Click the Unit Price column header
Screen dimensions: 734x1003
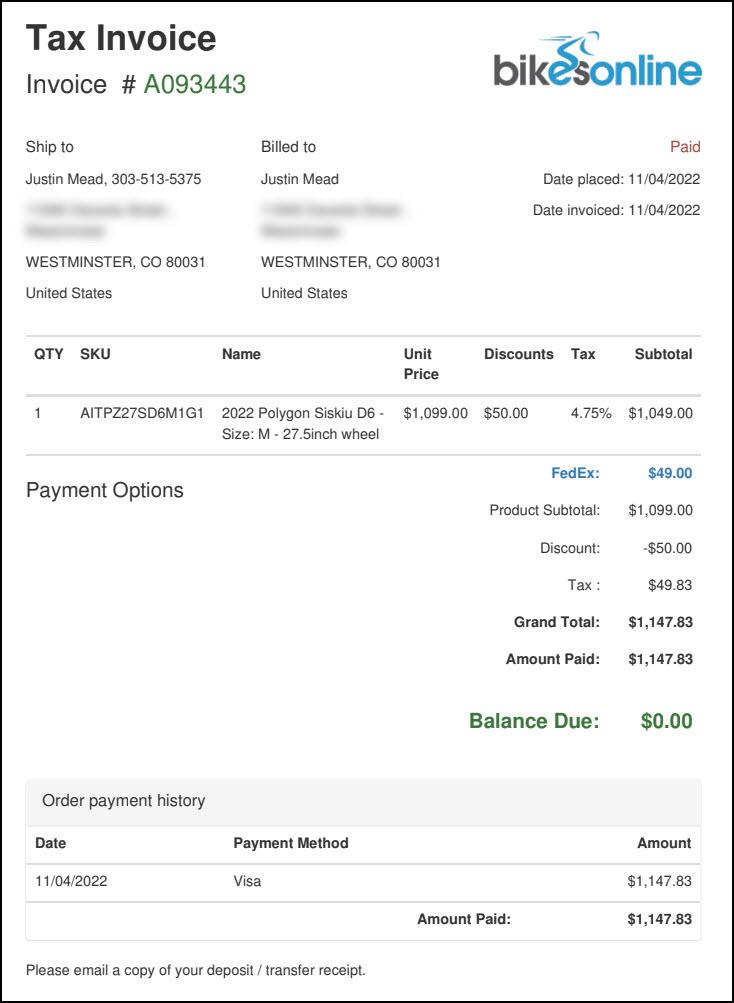[421, 364]
